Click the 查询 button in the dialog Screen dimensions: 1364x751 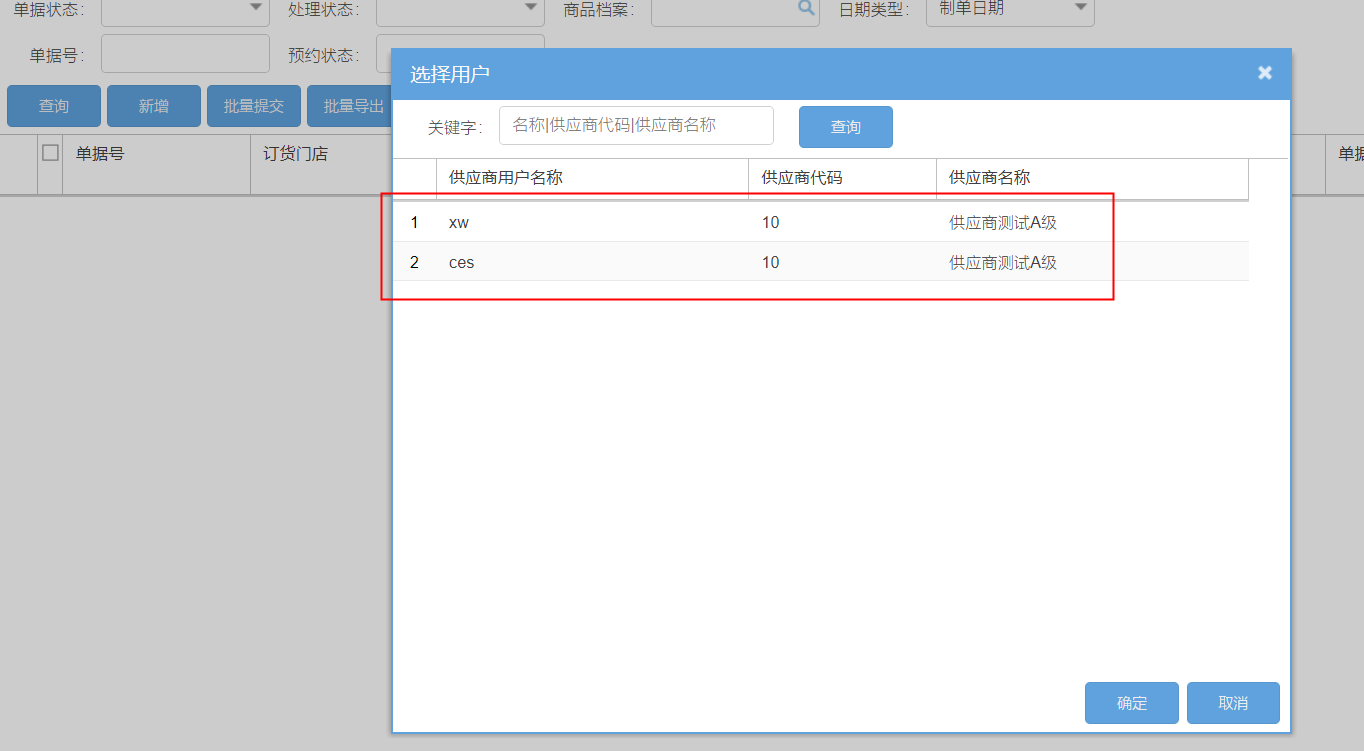pos(846,127)
